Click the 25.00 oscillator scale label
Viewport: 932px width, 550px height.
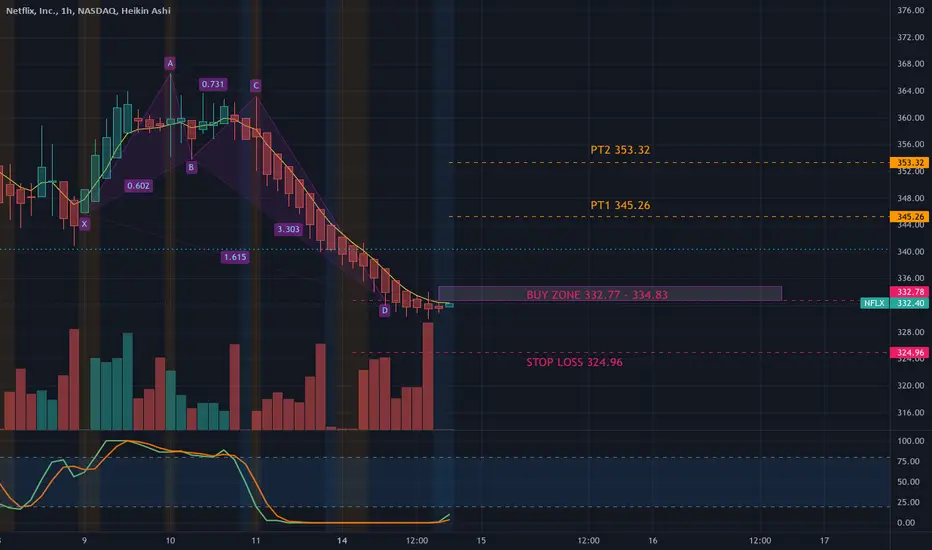click(908, 502)
